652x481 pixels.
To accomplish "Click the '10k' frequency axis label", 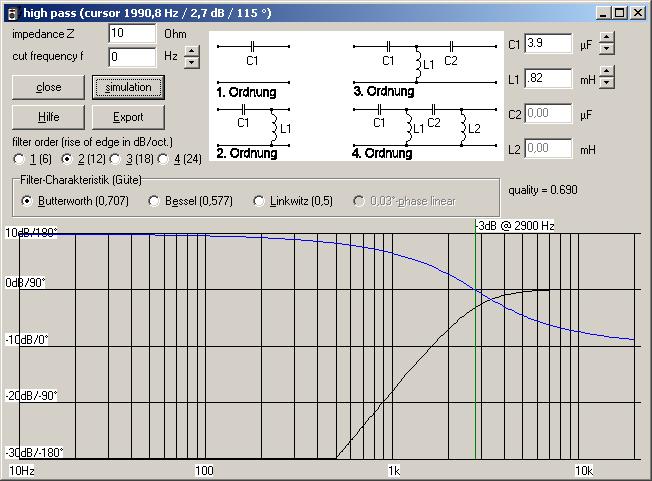I will [584, 471].
